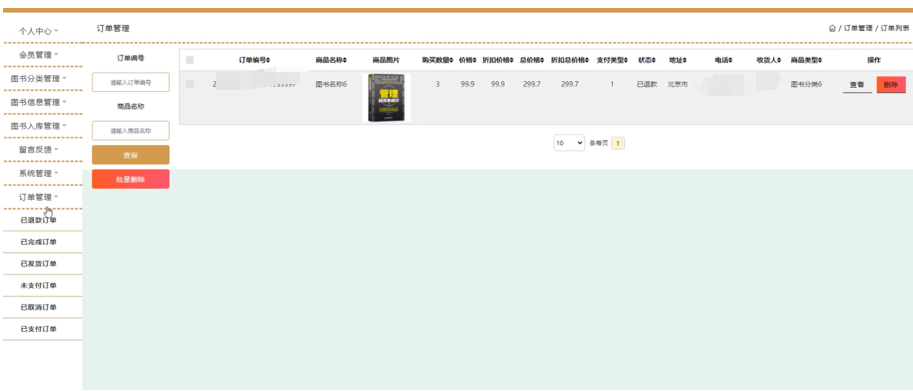Click the 查询 search button
Screen dimensions: 913x391
tap(130, 155)
